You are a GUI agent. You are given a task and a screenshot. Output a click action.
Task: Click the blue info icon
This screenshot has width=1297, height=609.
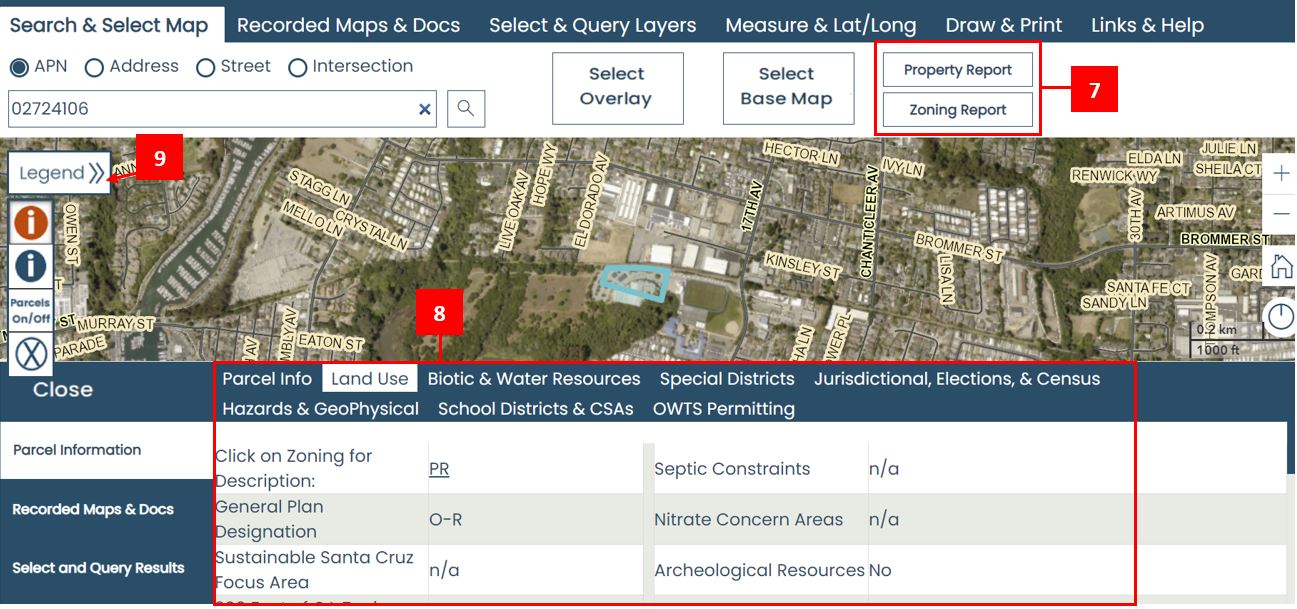point(31,265)
